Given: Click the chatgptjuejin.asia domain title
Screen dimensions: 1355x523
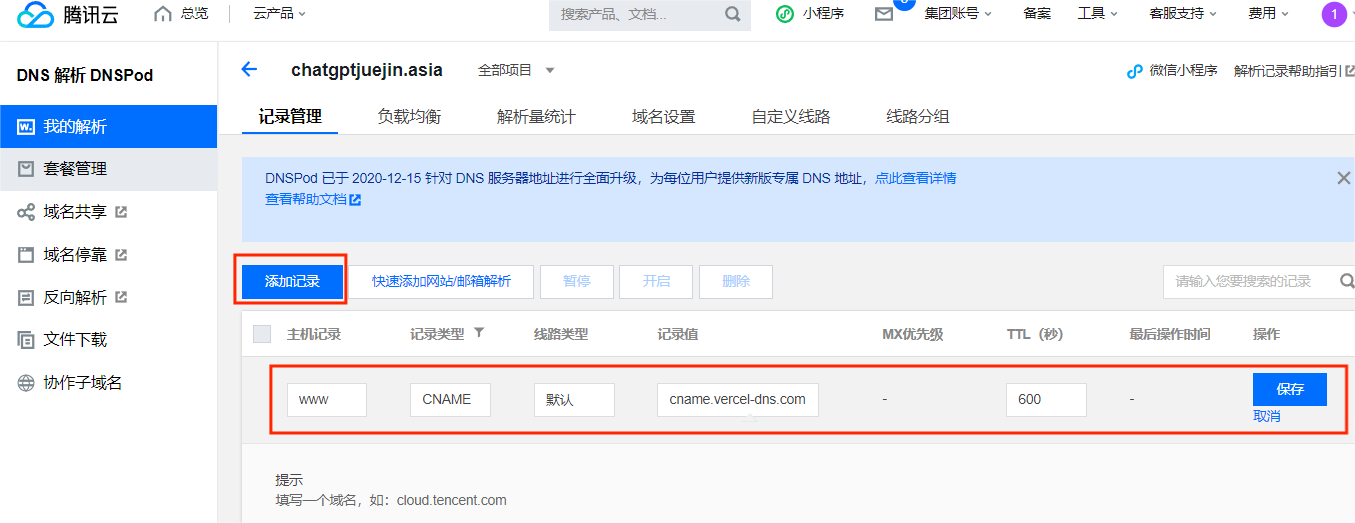Looking at the screenshot, I should [x=367, y=70].
